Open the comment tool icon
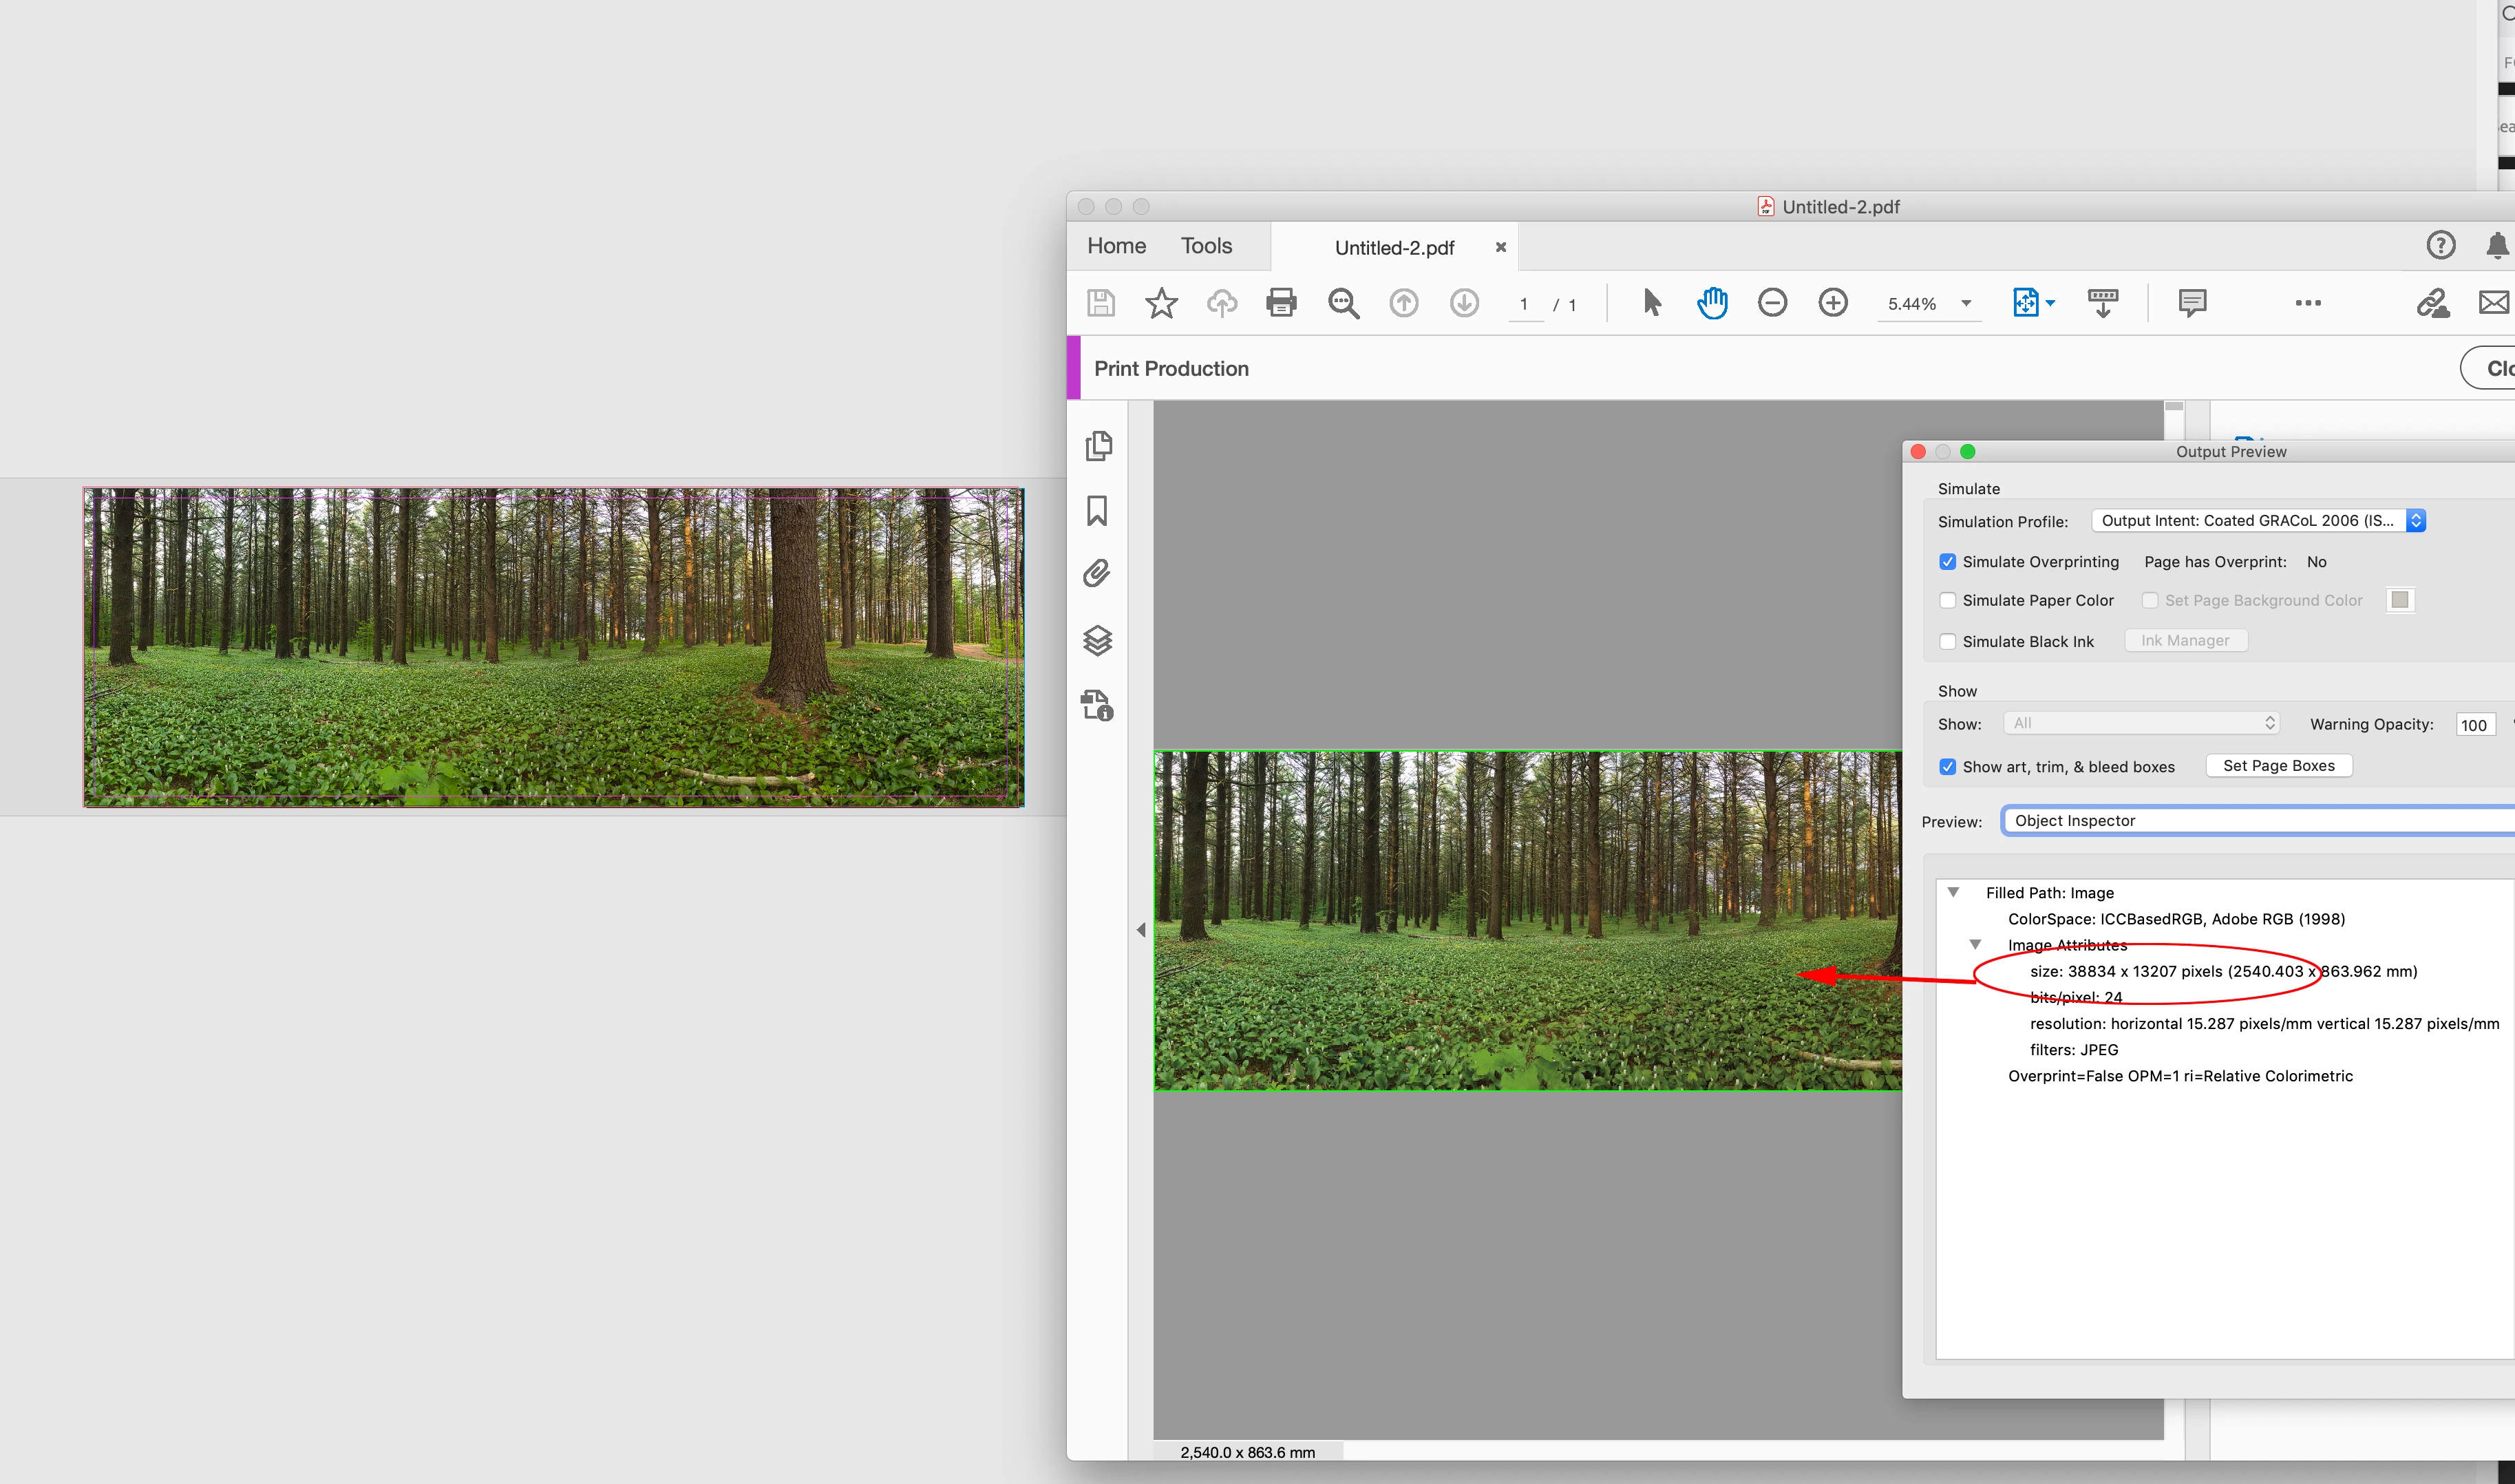This screenshot has height=1484, width=2515. [2191, 302]
